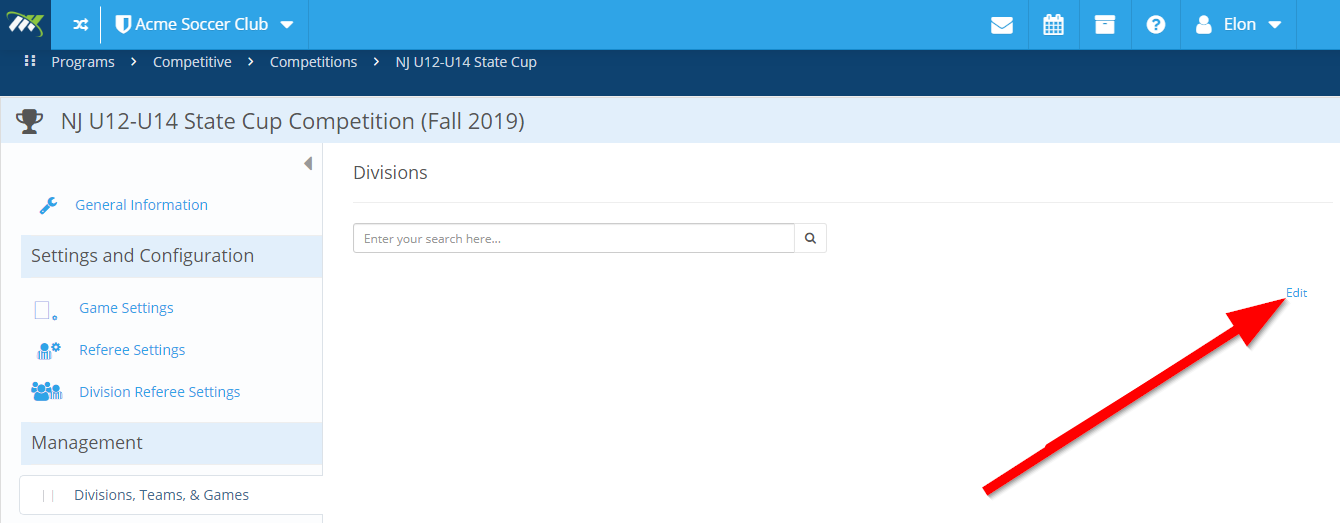Select Divisions, Teams, & Games tab
Viewport: 1340px width, 523px height.
[171, 495]
